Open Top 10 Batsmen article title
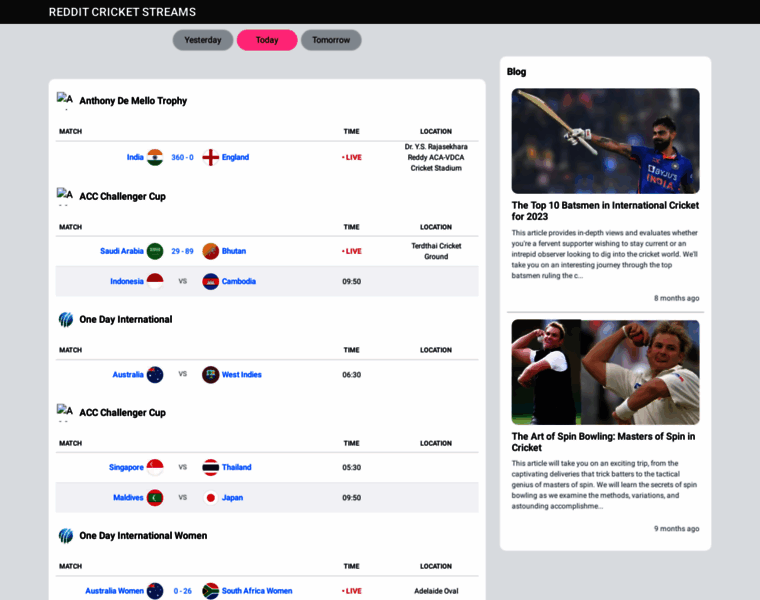This screenshot has height=600, width=760. (x=605, y=211)
